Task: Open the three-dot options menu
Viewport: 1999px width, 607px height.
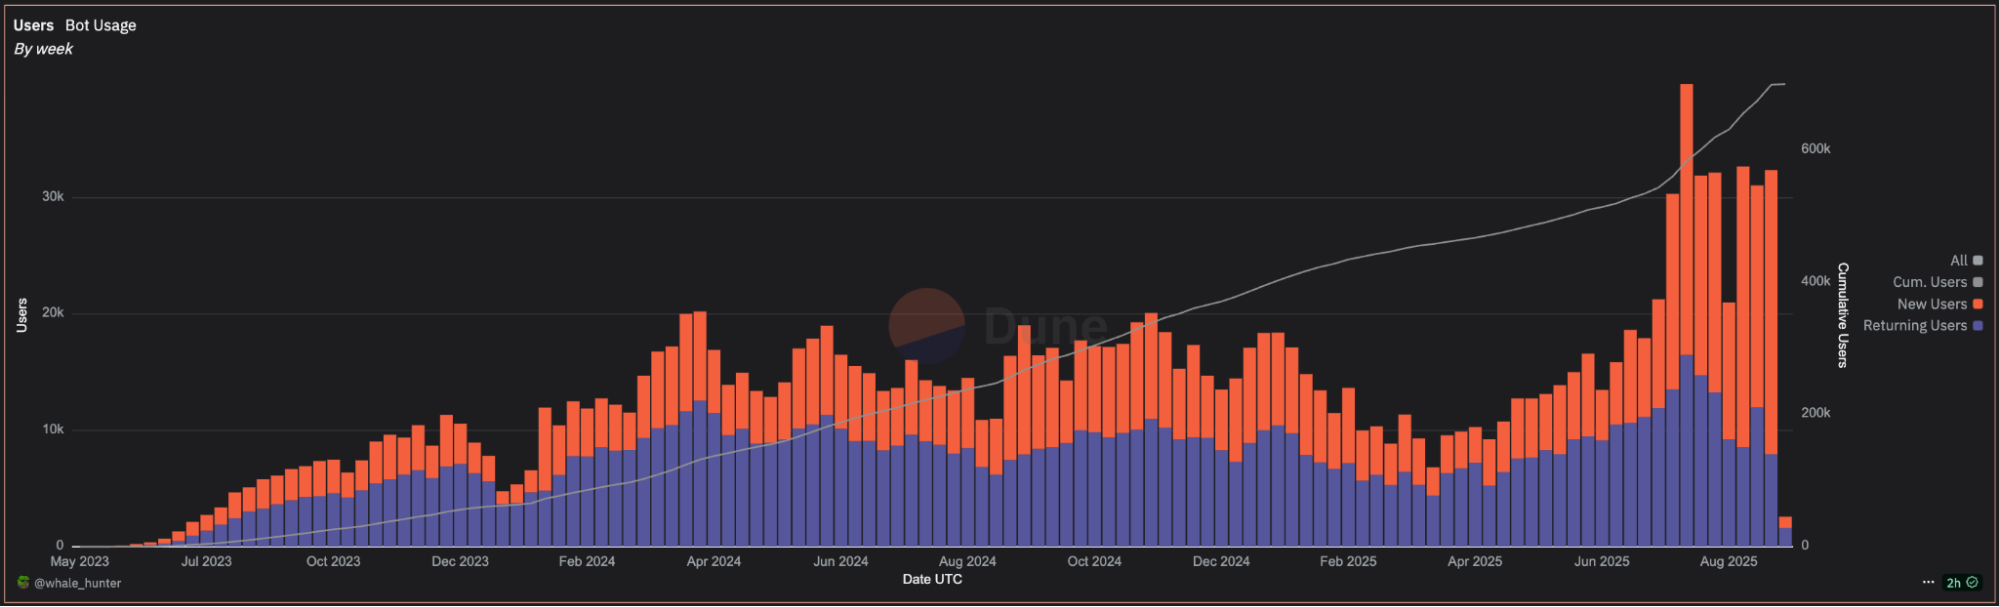Action: click(x=1928, y=582)
